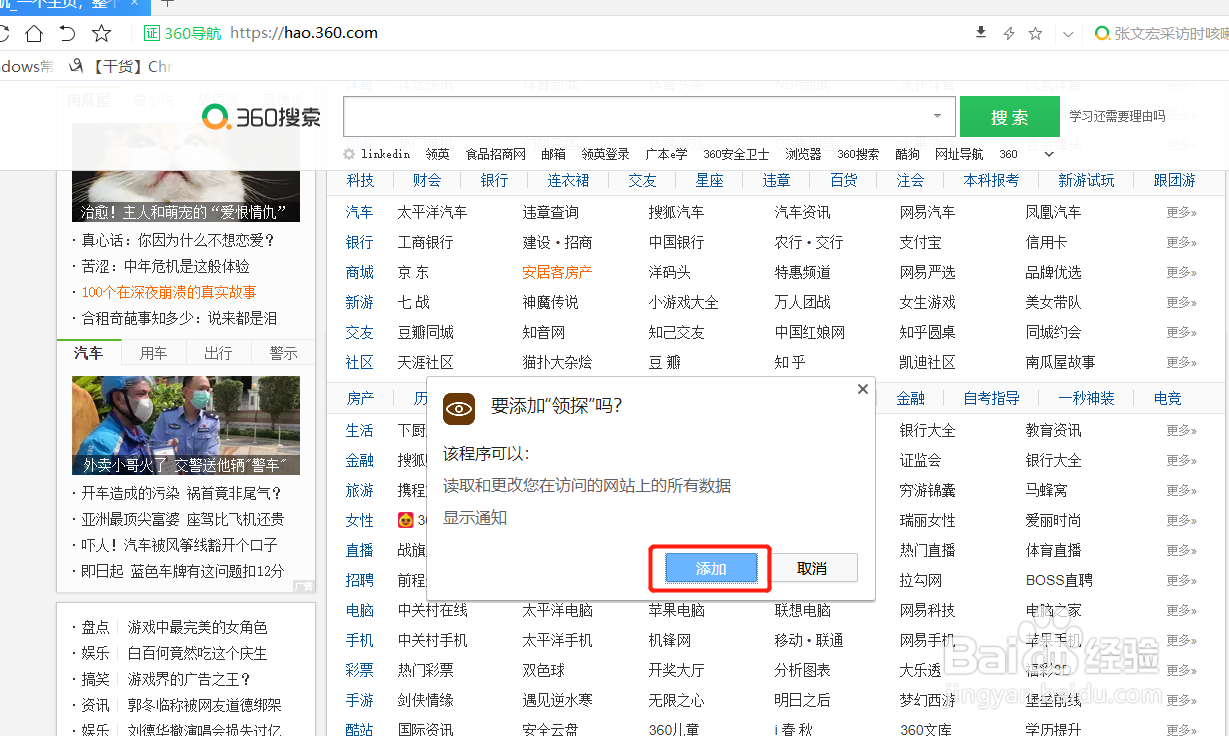Open the 太平洋汽车 link
The height and width of the screenshot is (736, 1229).
(432, 212)
